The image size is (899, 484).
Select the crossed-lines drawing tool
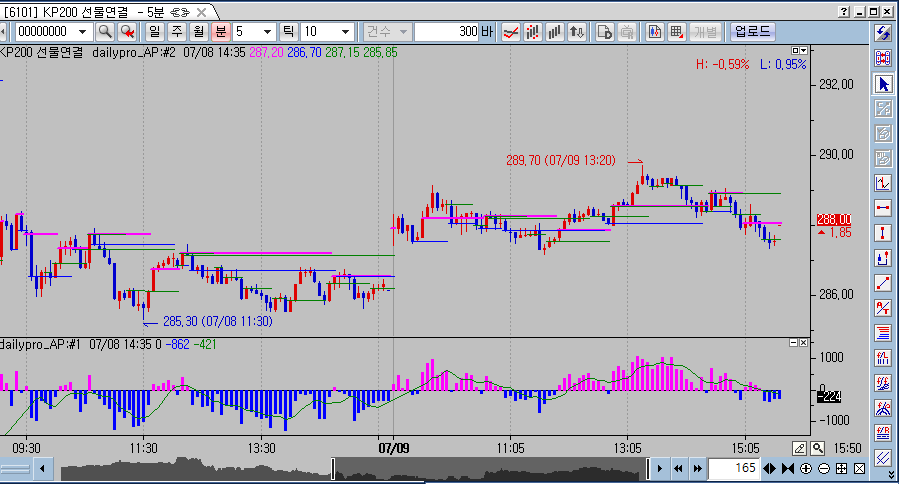(883, 308)
